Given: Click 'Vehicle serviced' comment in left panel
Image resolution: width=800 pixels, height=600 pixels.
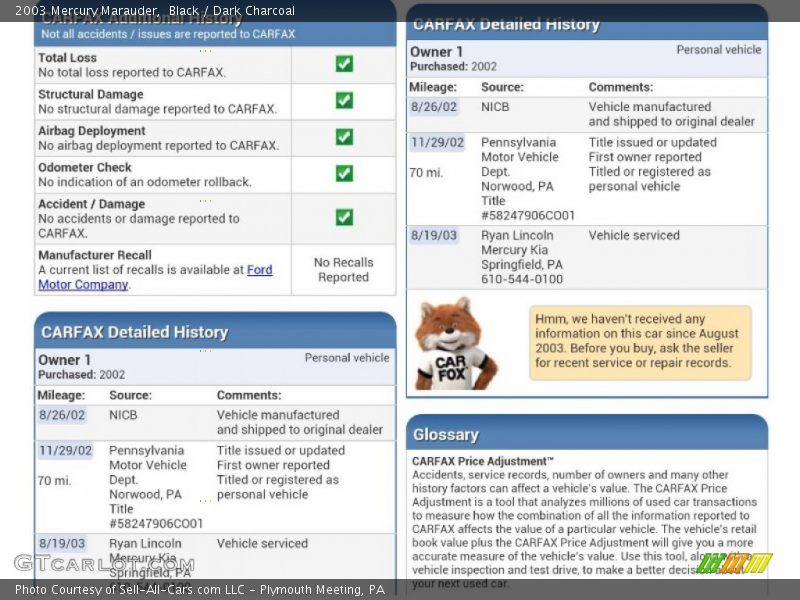Looking at the screenshot, I should [x=262, y=544].
